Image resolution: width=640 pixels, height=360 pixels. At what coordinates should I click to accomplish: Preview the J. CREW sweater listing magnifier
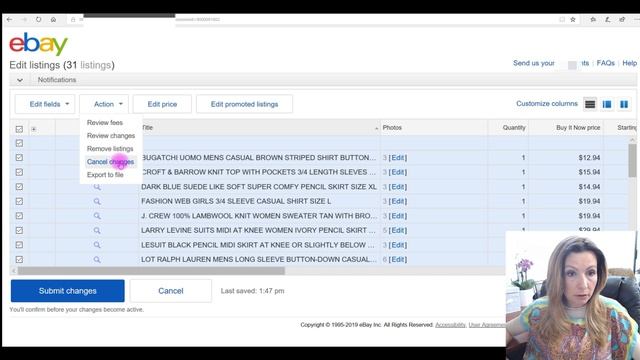pos(97,216)
